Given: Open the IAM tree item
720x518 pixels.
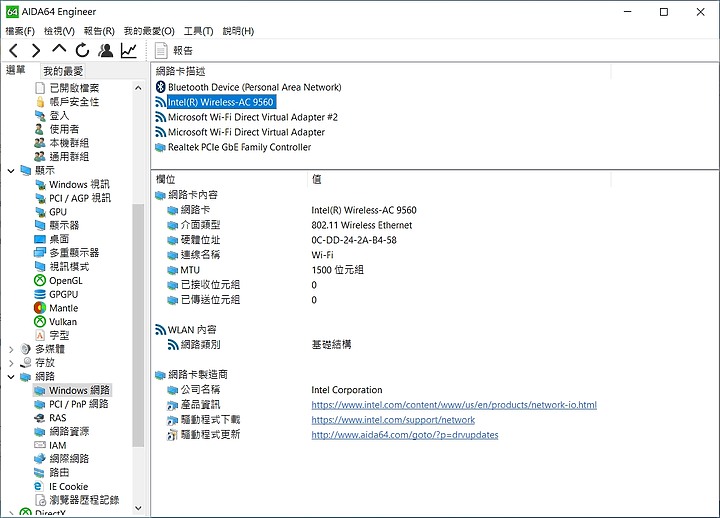Looking at the screenshot, I should tap(51, 445).
